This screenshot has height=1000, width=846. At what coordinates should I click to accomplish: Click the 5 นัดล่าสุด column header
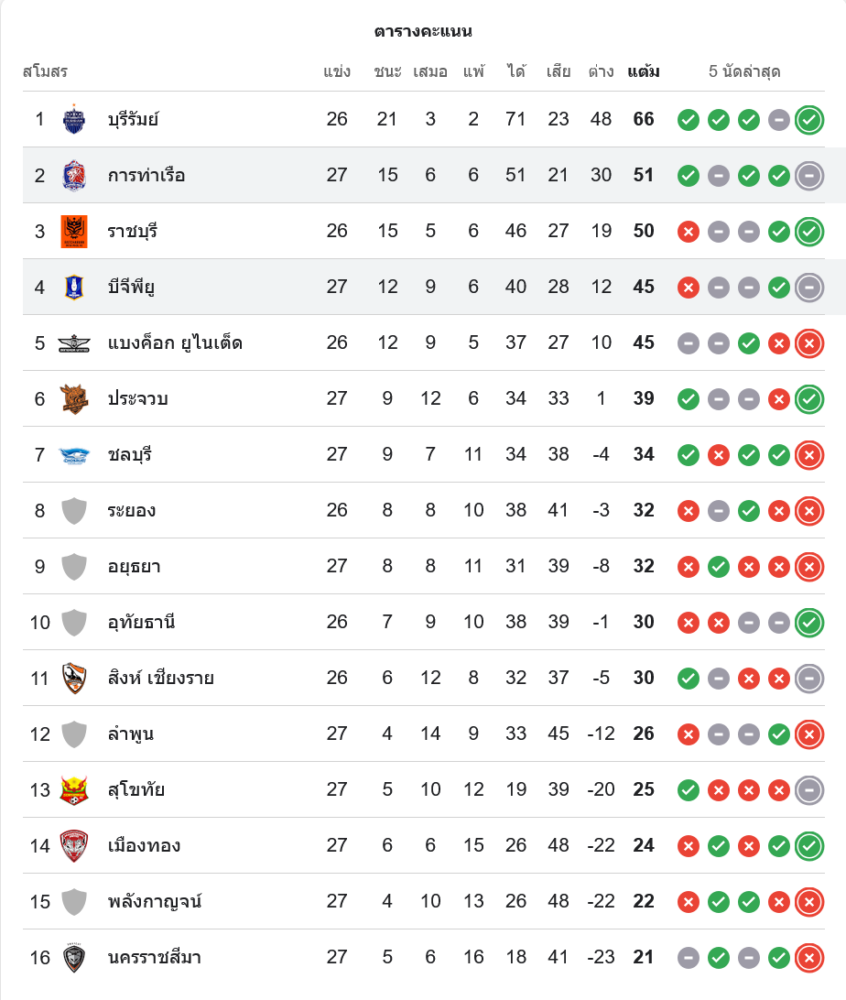(744, 72)
